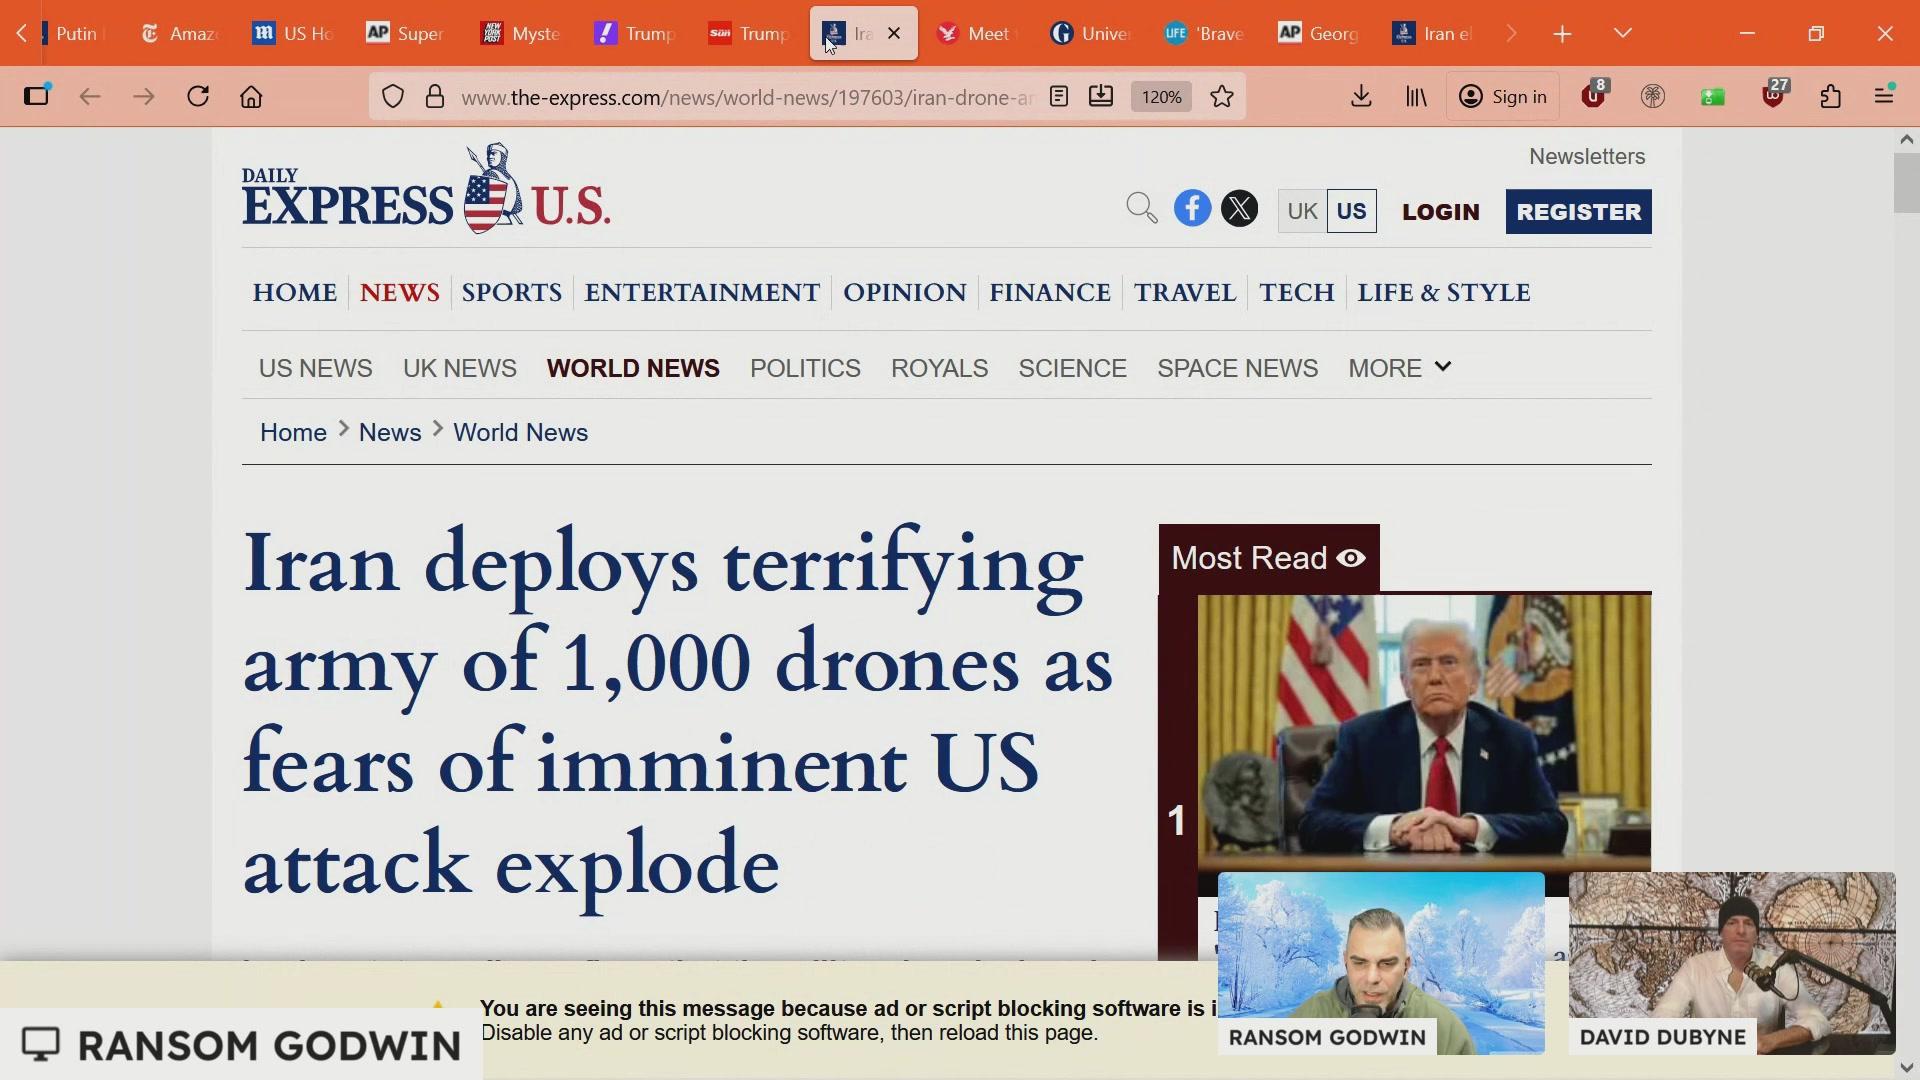Image resolution: width=1920 pixels, height=1080 pixels.
Task: Click the REGISTER button
Action: (x=1578, y=212)
